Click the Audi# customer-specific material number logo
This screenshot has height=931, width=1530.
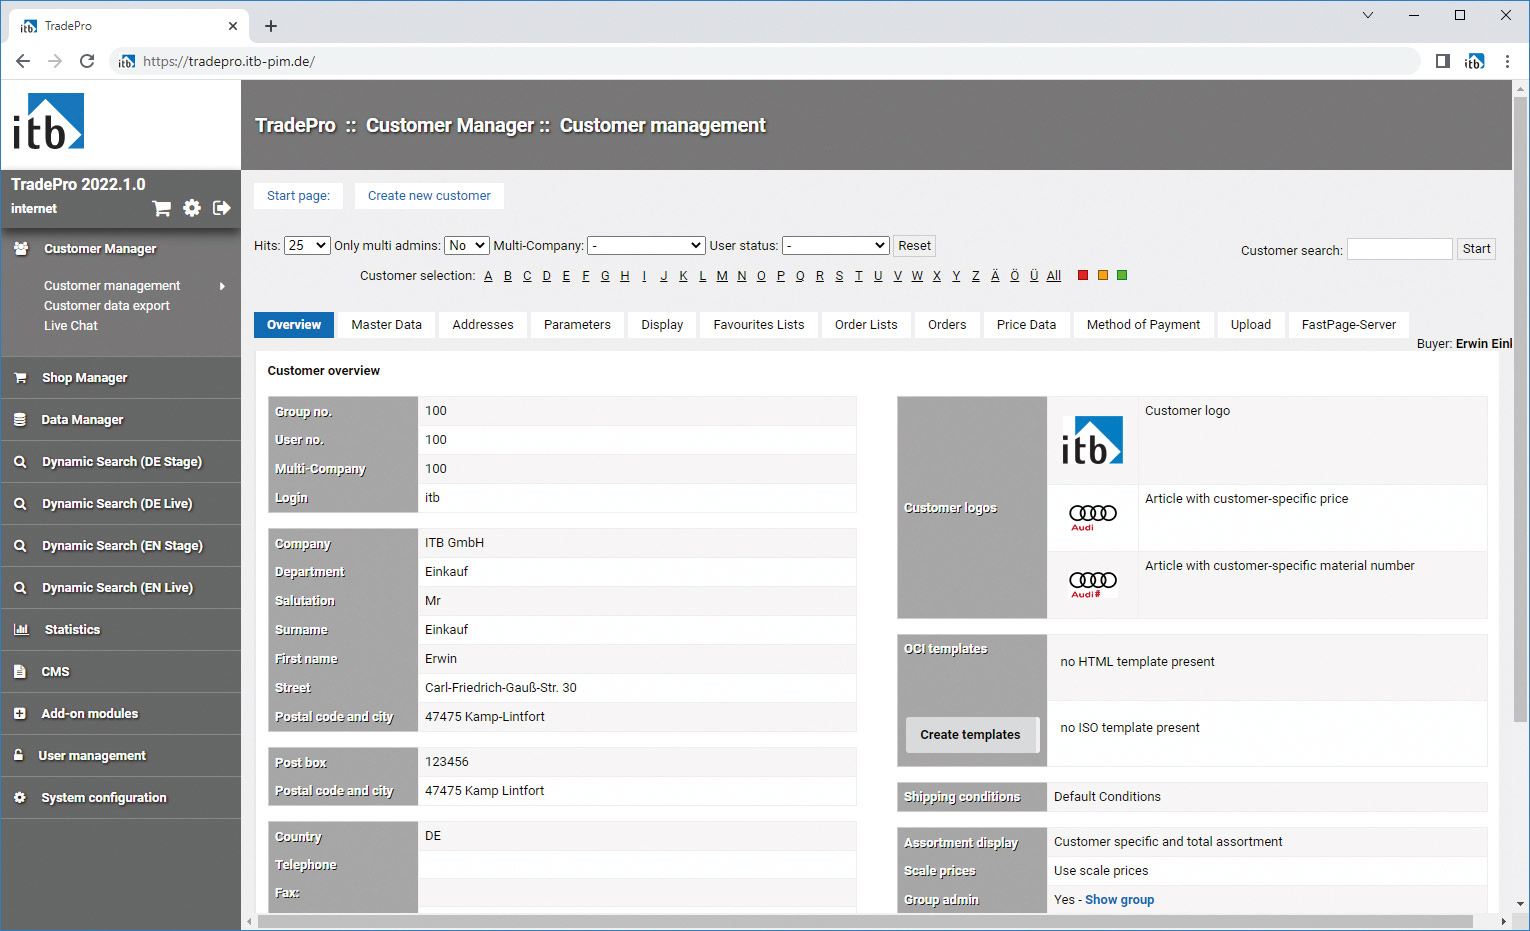click(x=1092, y=584)
